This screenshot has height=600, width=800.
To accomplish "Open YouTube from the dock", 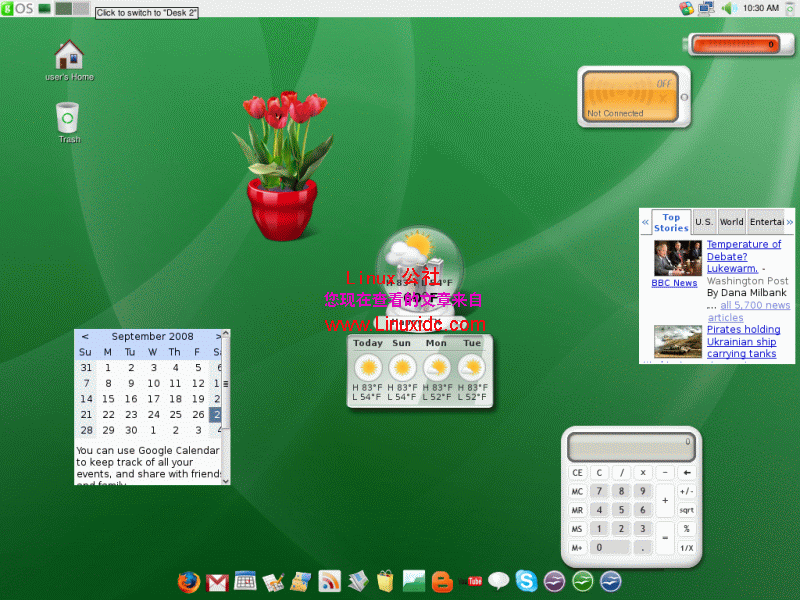I will [471, 580].
